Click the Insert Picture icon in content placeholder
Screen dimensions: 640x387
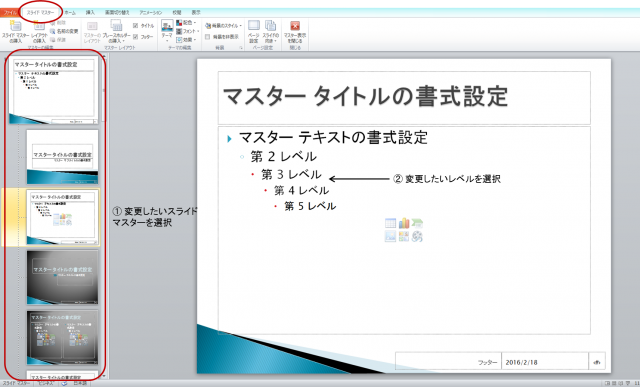[390, 236]
